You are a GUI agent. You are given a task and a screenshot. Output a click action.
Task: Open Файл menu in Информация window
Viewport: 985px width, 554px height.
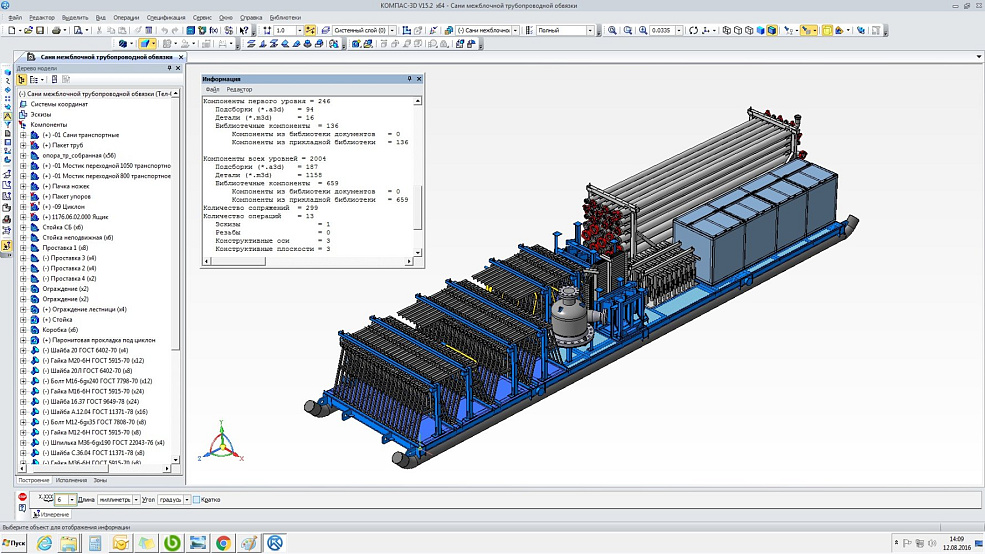pos(212,89)
